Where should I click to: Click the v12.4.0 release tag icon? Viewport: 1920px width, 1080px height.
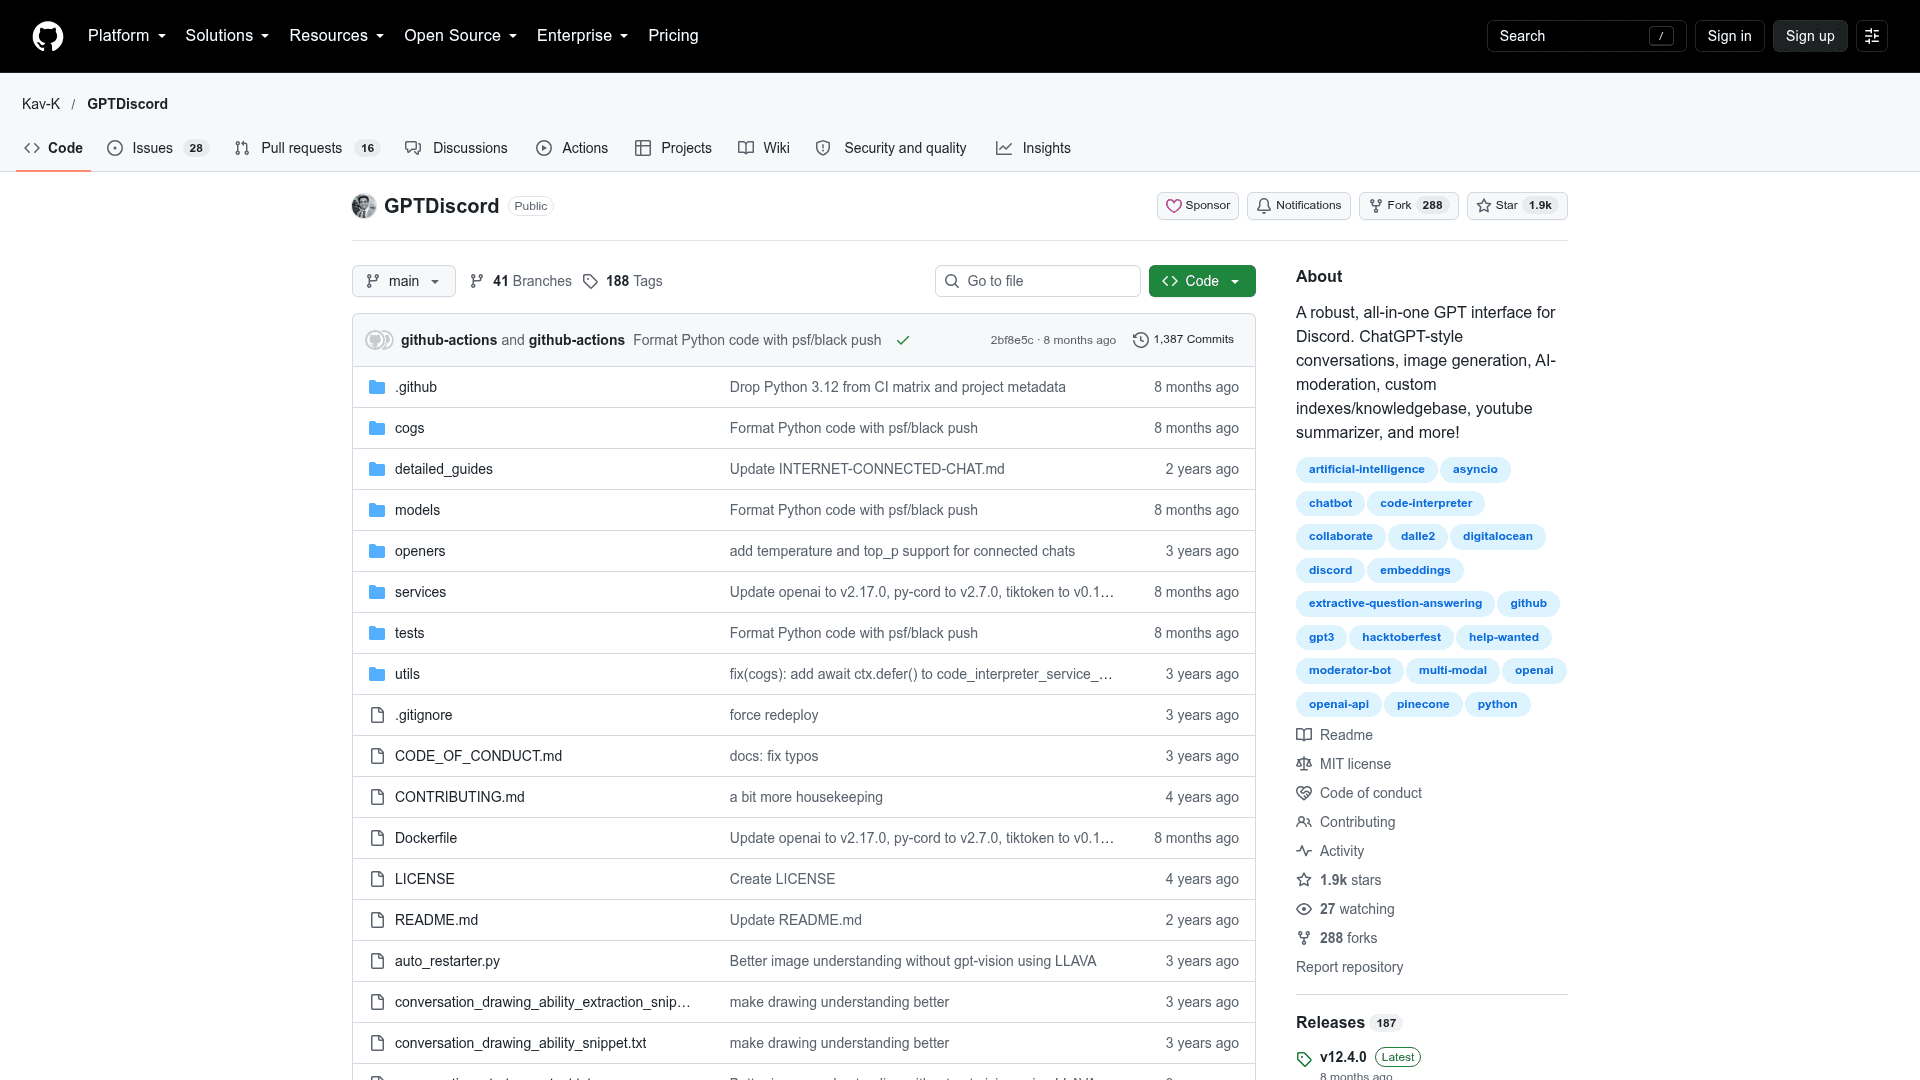pyautogui.click(x=1304, y=1059)
